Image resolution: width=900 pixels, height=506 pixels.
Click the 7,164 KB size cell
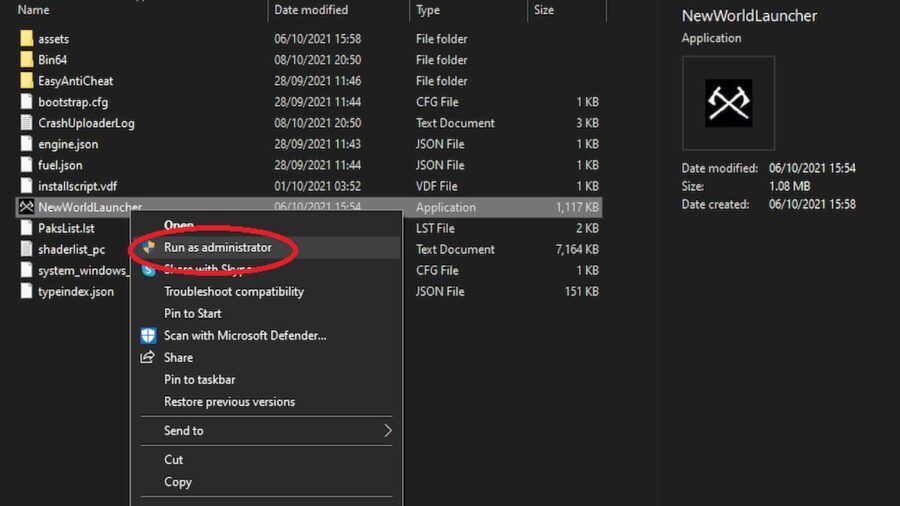point(577,249)
